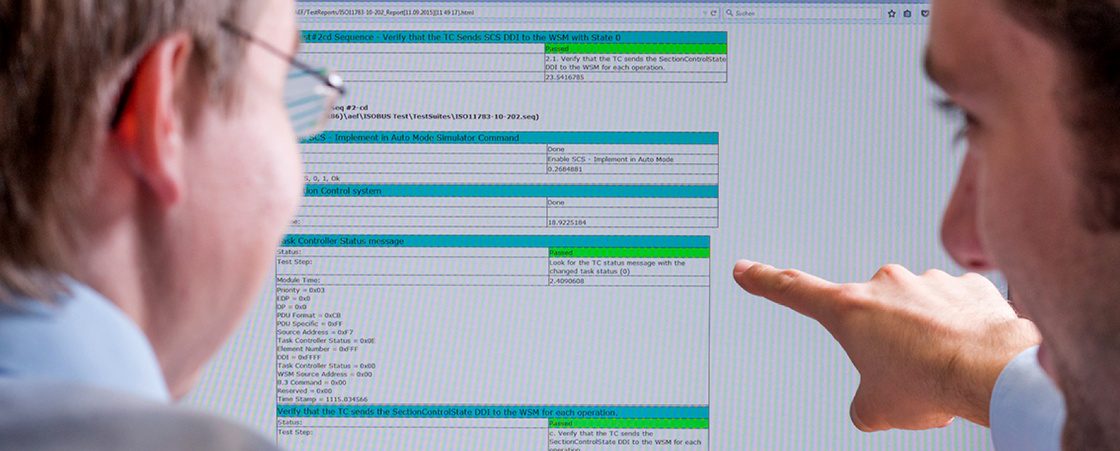The height and width of the screenshot is (451, 1120).
Task: Click the 'Element Number = 0xFFF' line
Action: [x=316, y=349]
